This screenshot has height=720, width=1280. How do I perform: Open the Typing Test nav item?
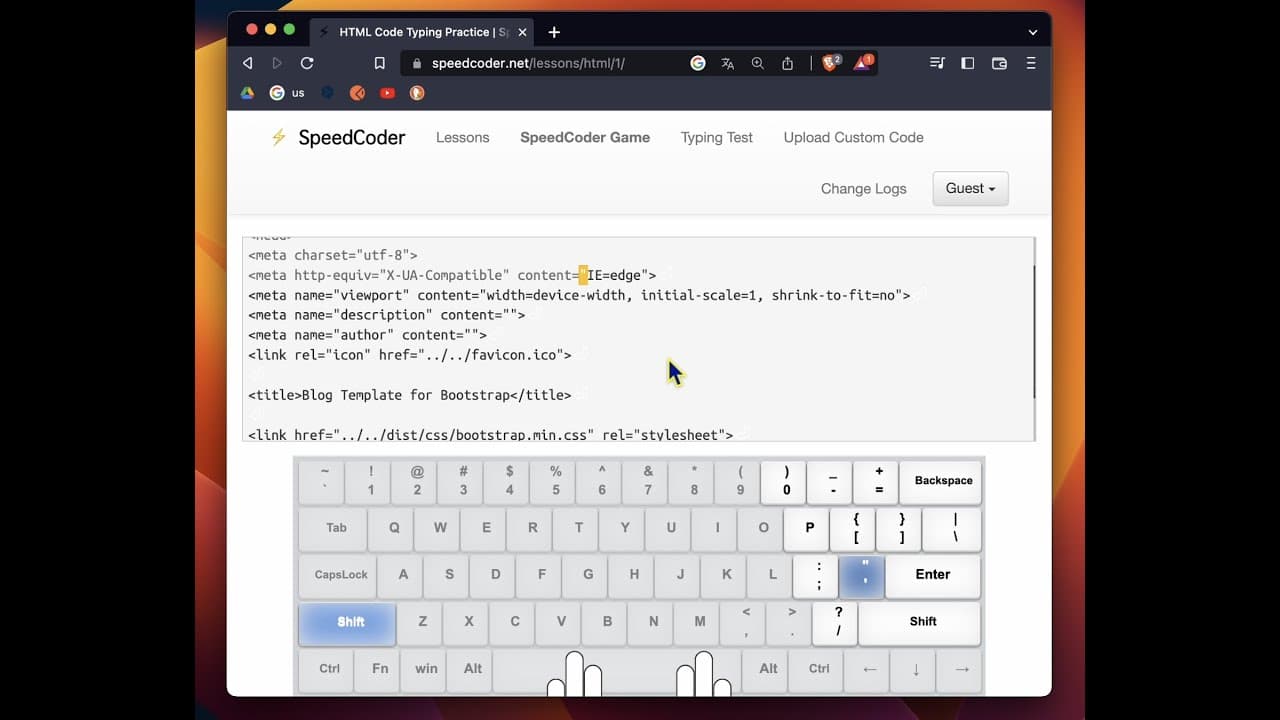(x=717, y=137)
